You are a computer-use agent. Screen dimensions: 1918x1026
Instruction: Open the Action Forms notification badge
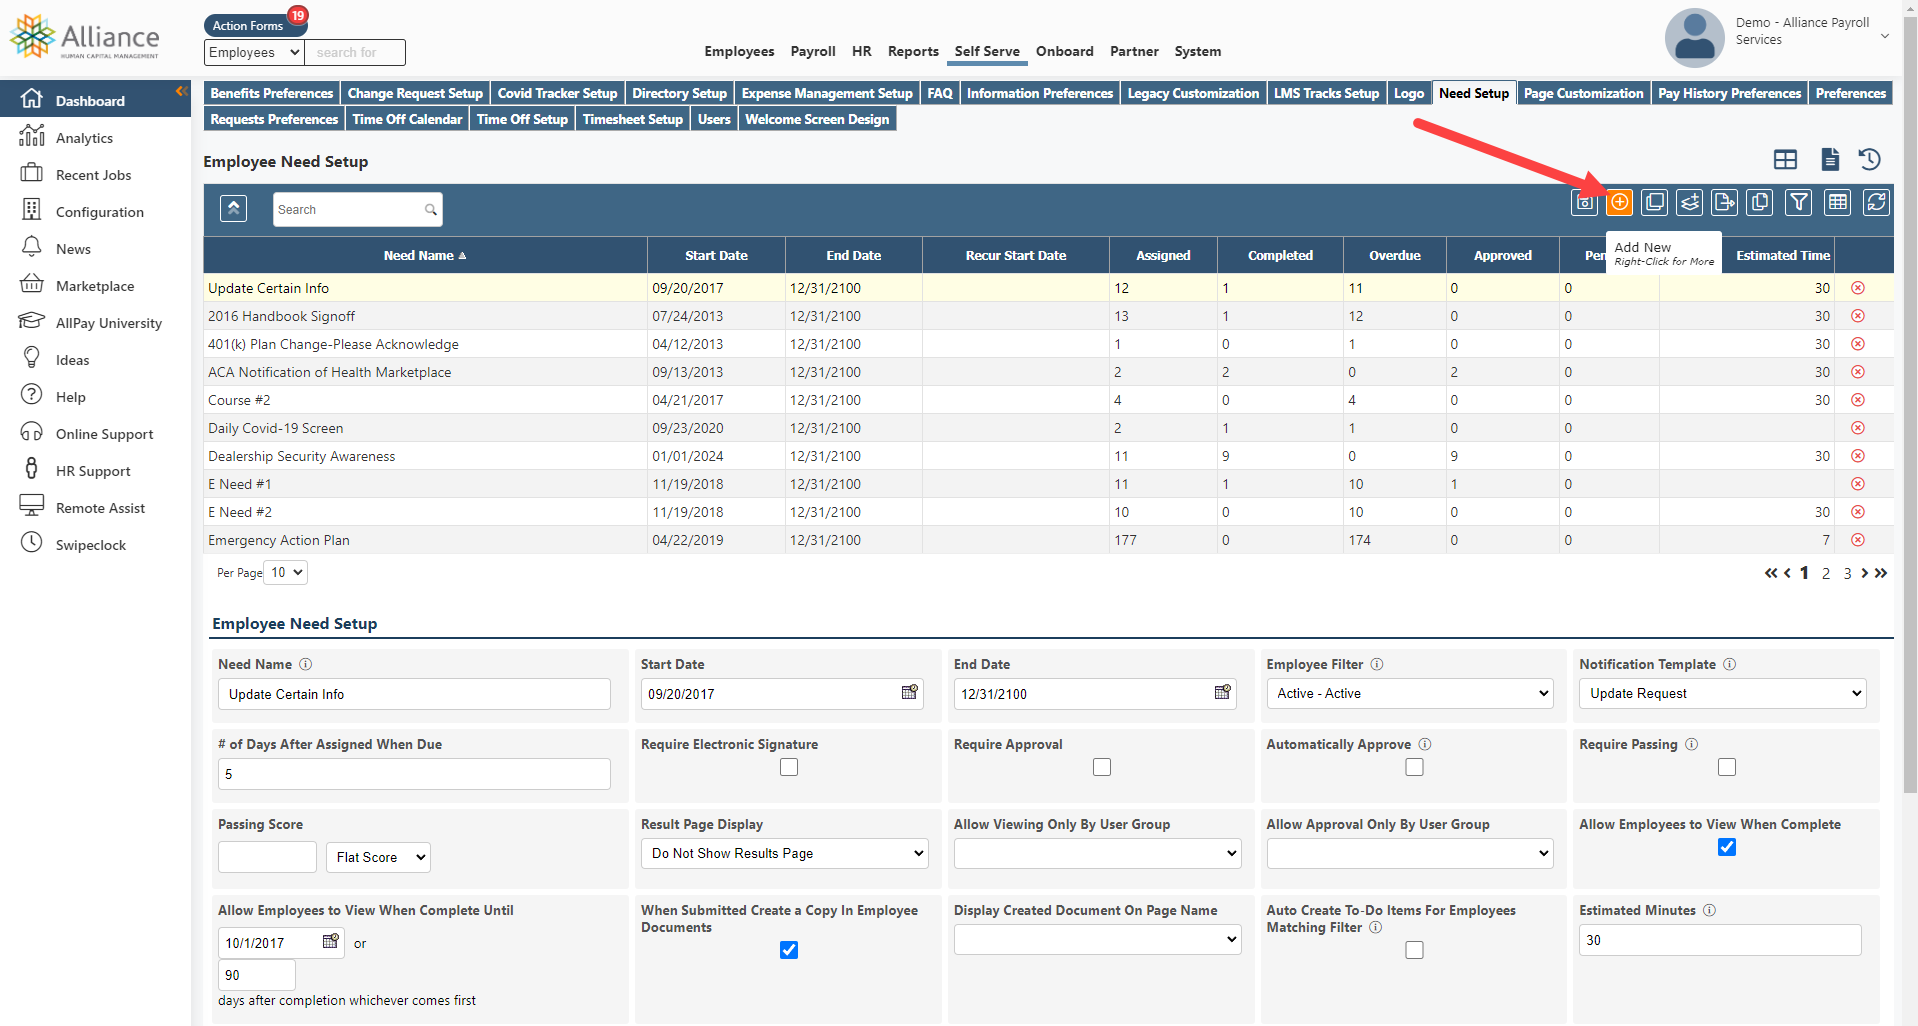pos(298,15)
